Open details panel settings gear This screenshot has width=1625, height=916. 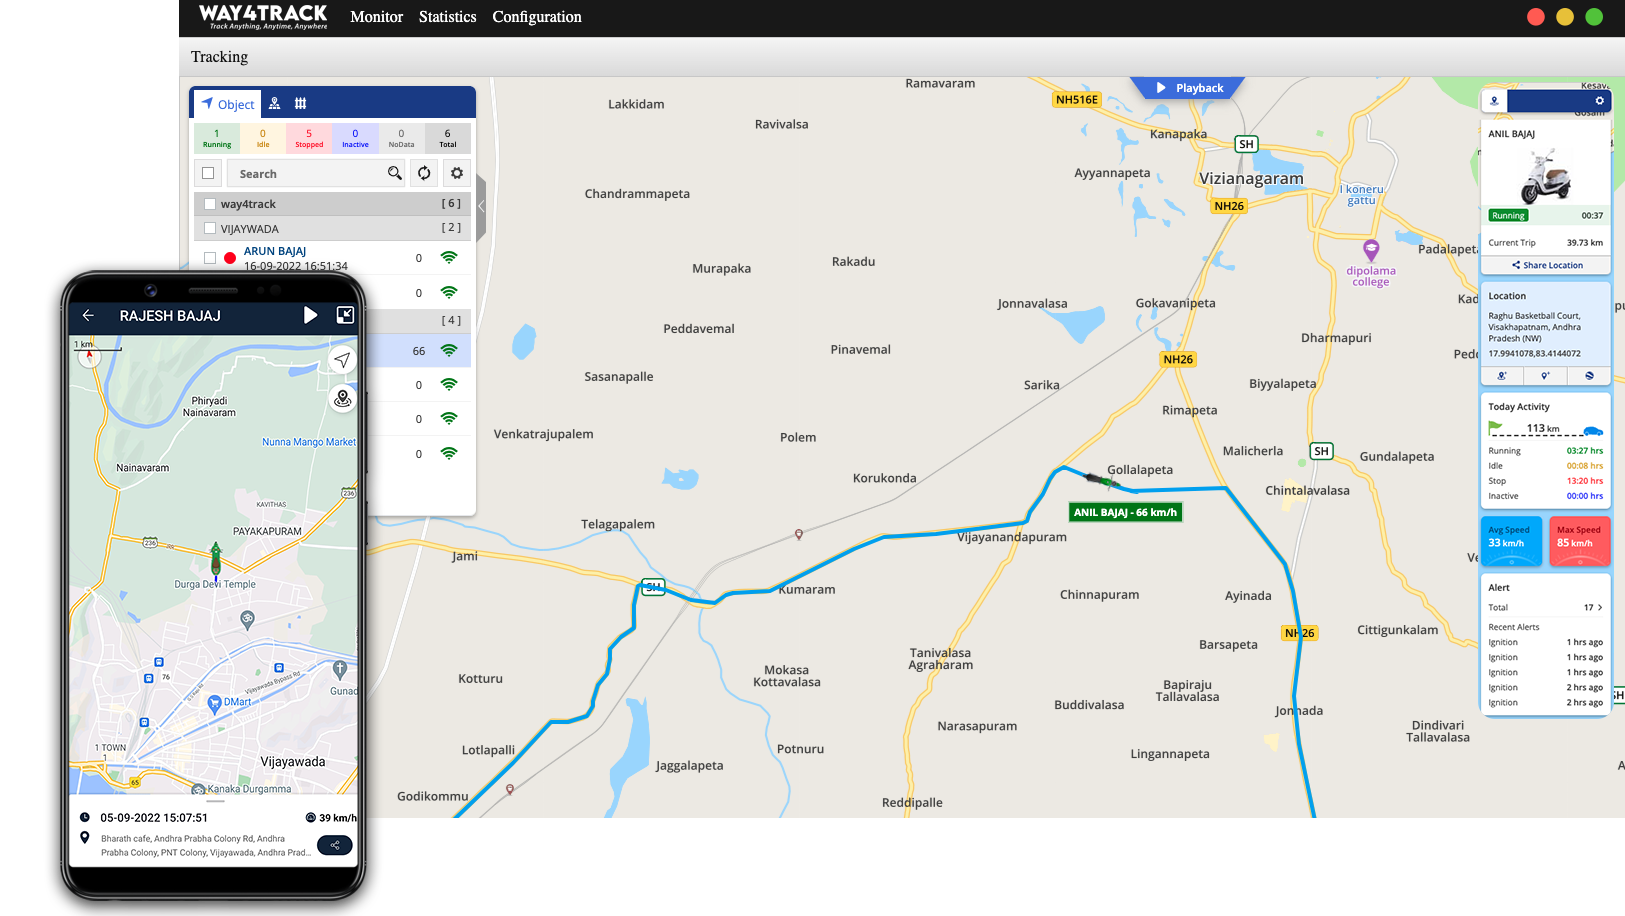point(1599,101)
